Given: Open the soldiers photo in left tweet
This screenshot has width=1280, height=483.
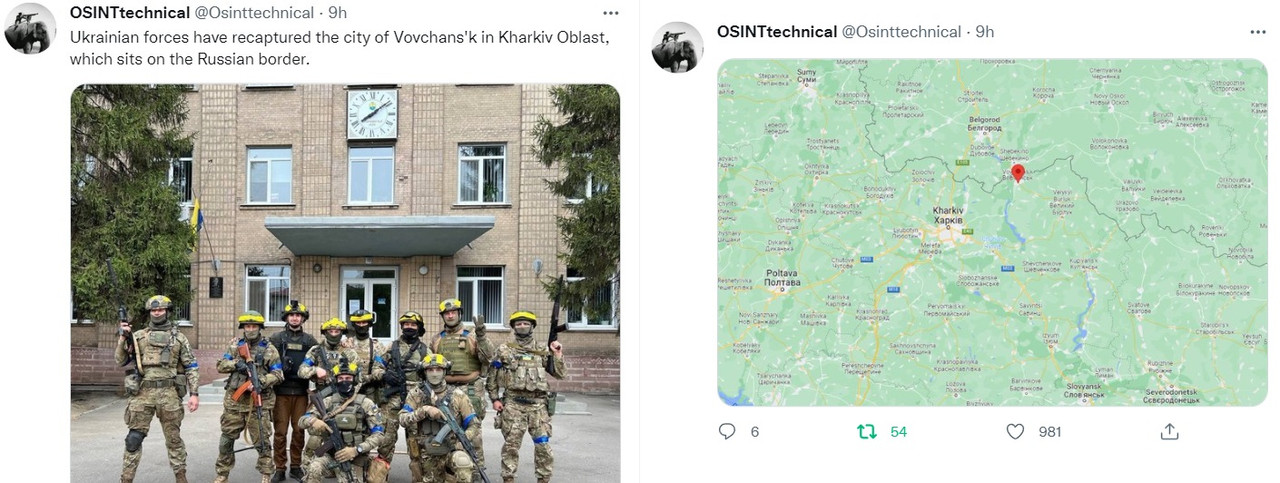Looking at the screenshot, I should tap(345, 283).
